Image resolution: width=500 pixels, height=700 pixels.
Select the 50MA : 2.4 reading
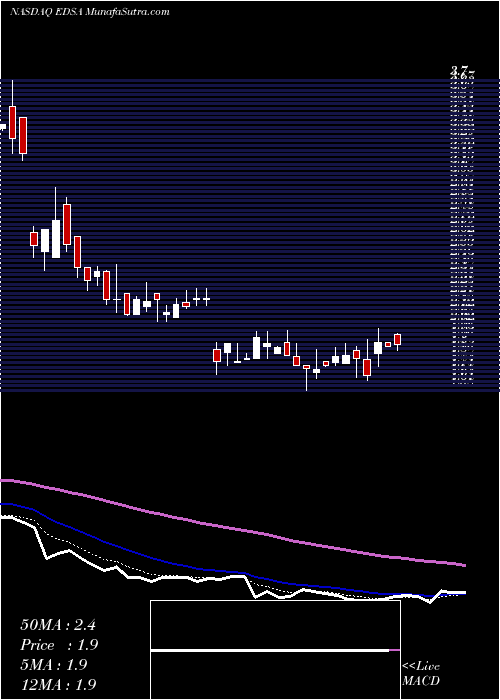pyautogui.click(x=58, y=625)
